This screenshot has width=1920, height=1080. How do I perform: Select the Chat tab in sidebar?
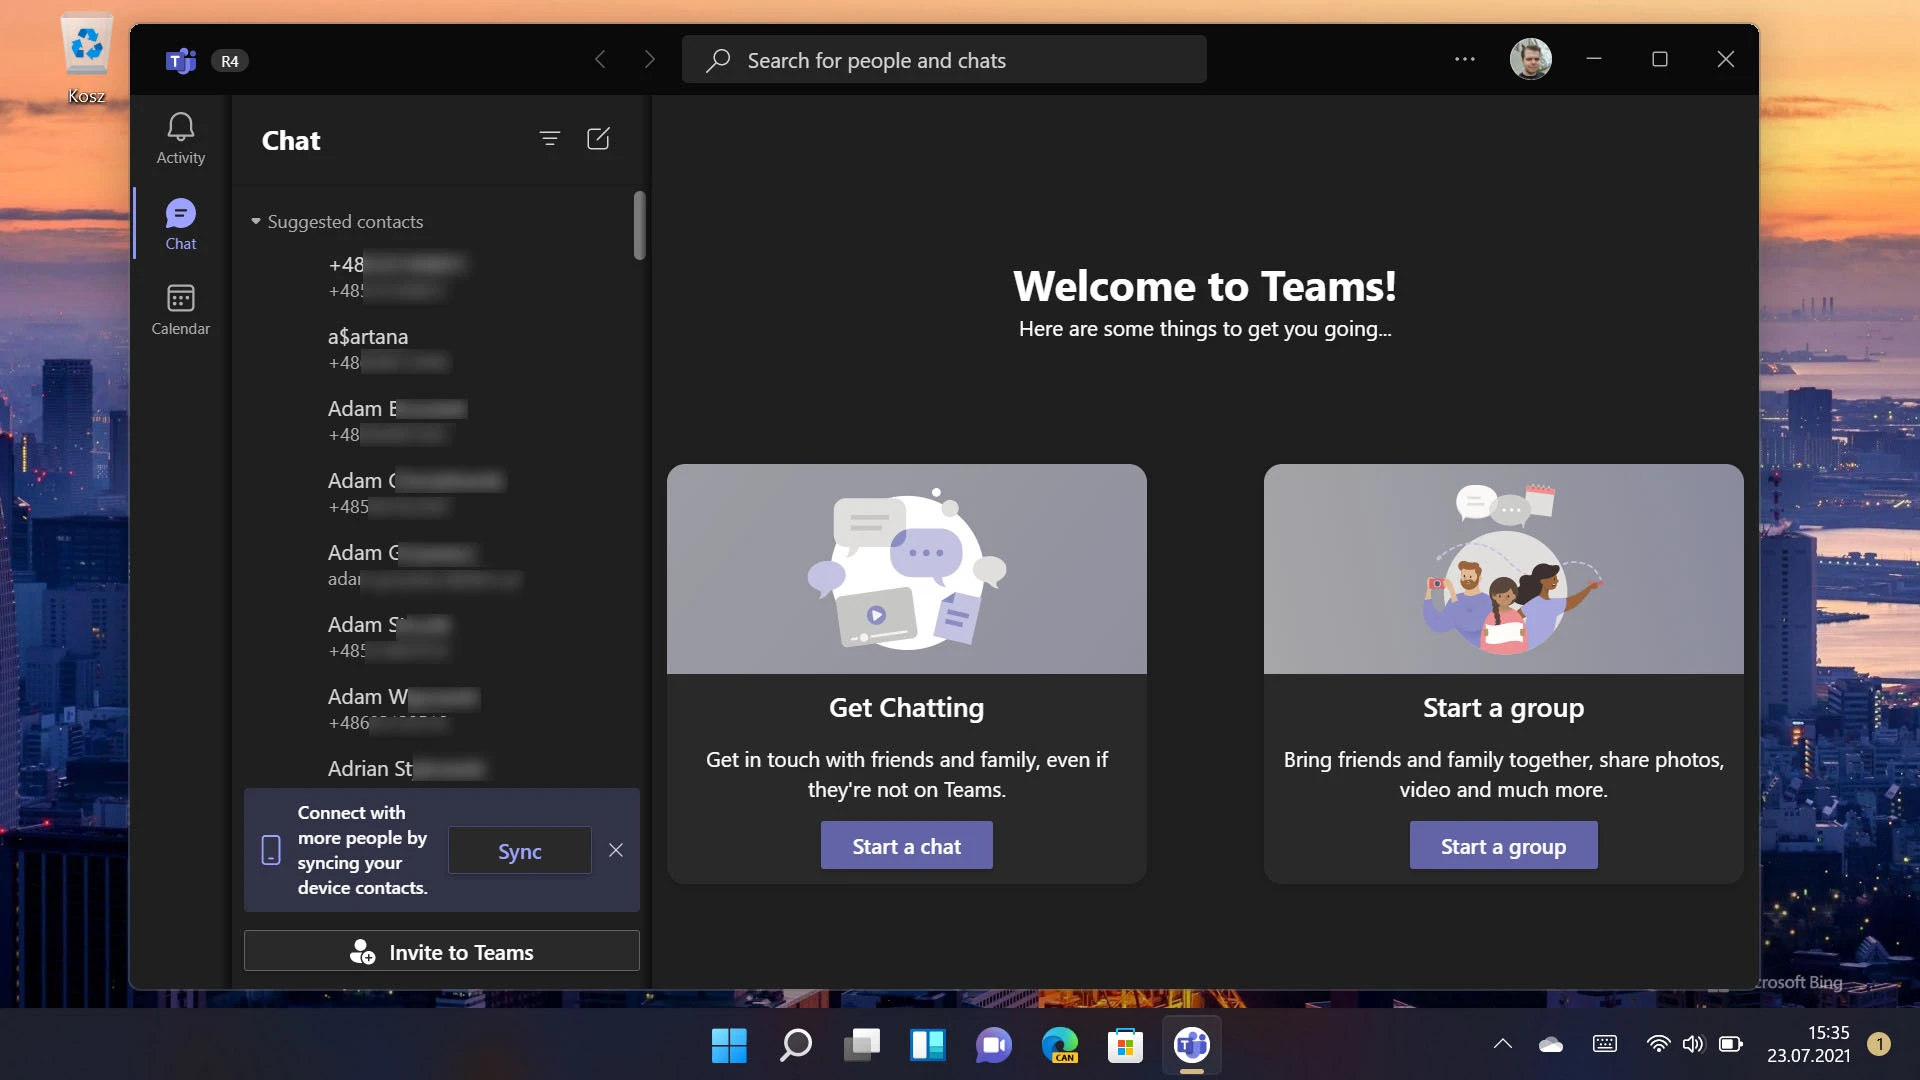[x=181, y=224]
